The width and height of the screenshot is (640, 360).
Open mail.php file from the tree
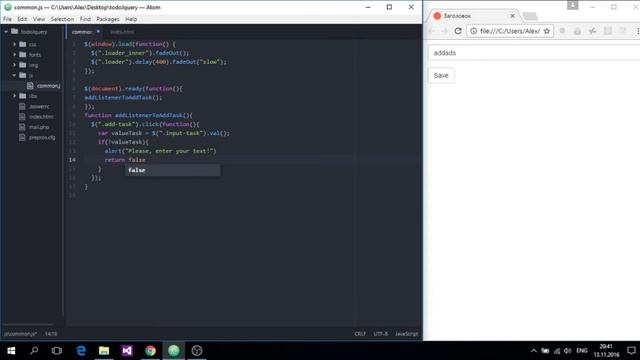39,127
